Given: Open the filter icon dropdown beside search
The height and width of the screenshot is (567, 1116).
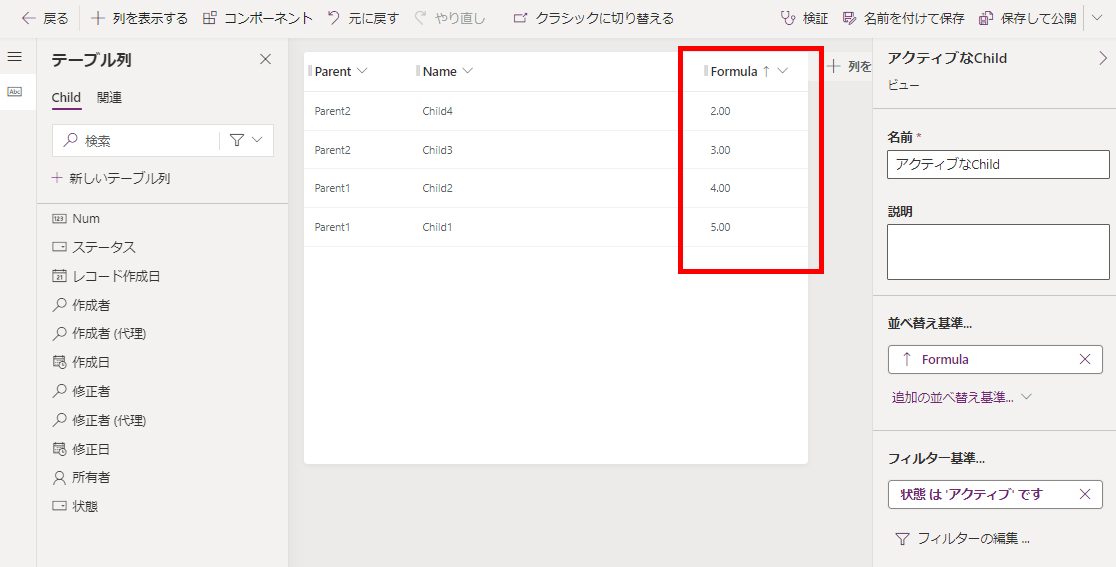Looking at the screenshot, I should pos(246,141).
